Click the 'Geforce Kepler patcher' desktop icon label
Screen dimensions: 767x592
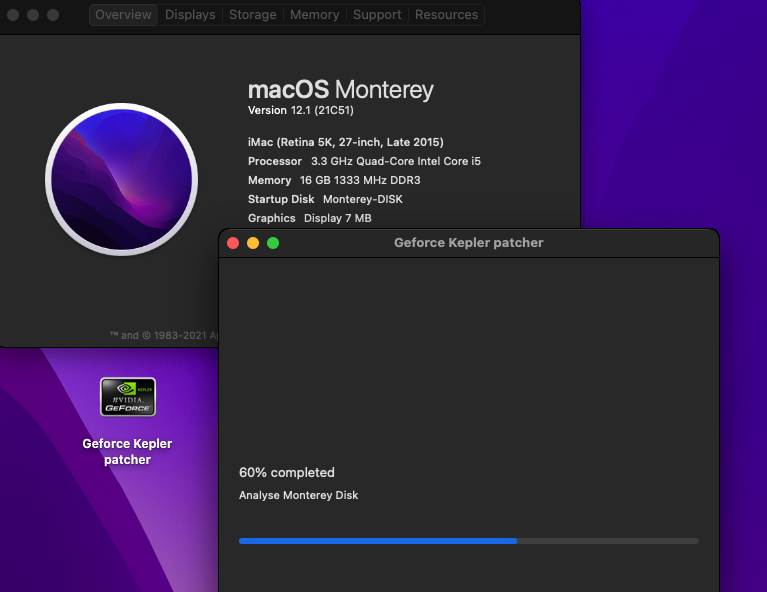tap(127, 452)
